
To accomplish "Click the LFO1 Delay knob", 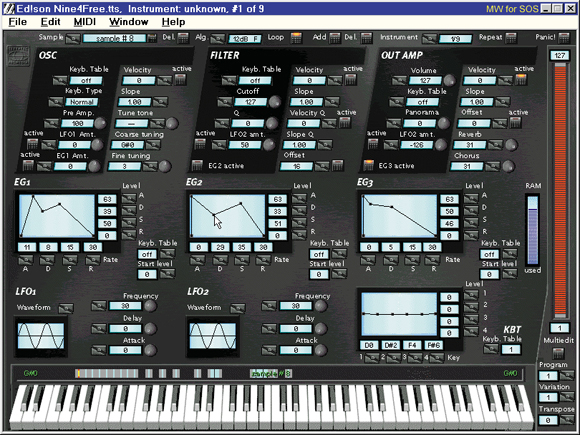I will point(150,328).
